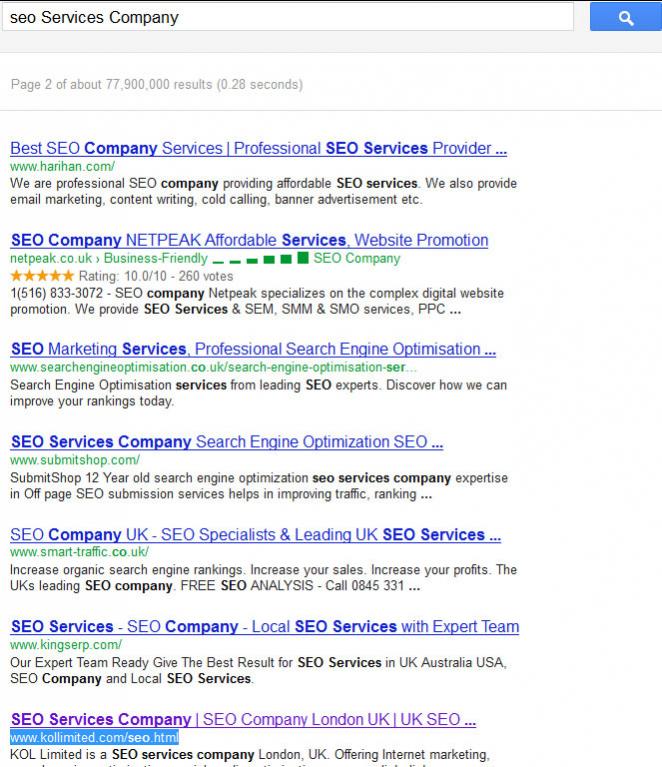Click Netpeak snippet with phone 1(516) 833-3072
The height and width of the screenshot is (767, 662).
[x=257, y=301]
